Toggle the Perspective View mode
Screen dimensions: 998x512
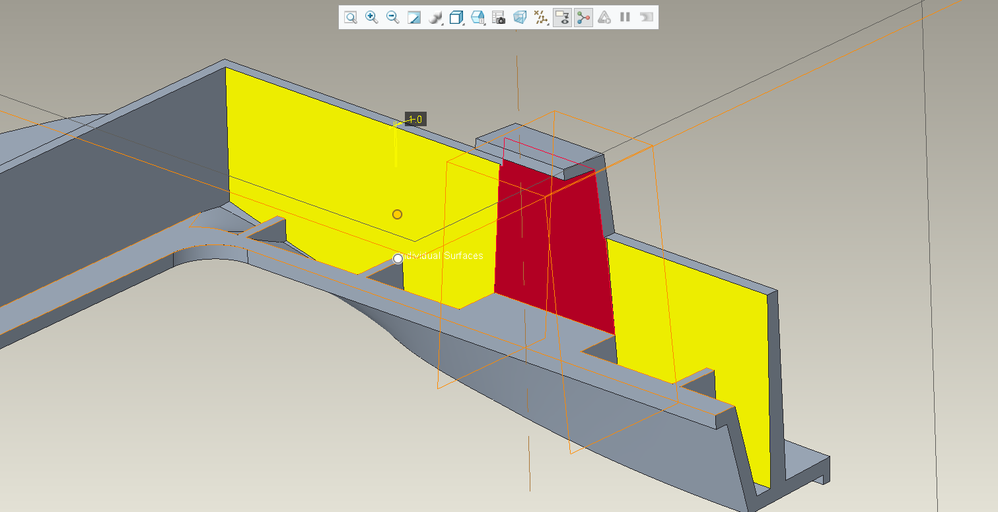click(x=520, y=17)
